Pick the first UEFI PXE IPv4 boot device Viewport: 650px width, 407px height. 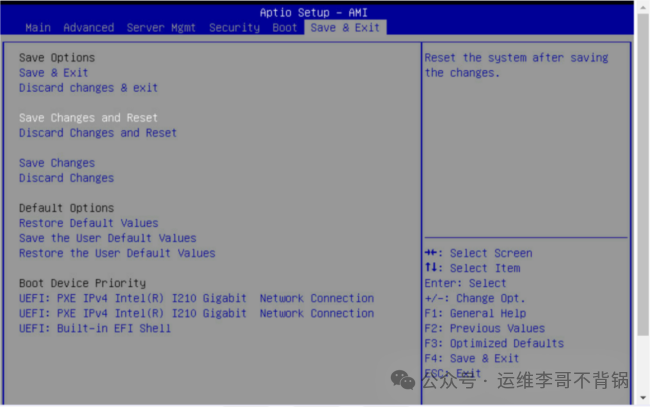(196, 298)
